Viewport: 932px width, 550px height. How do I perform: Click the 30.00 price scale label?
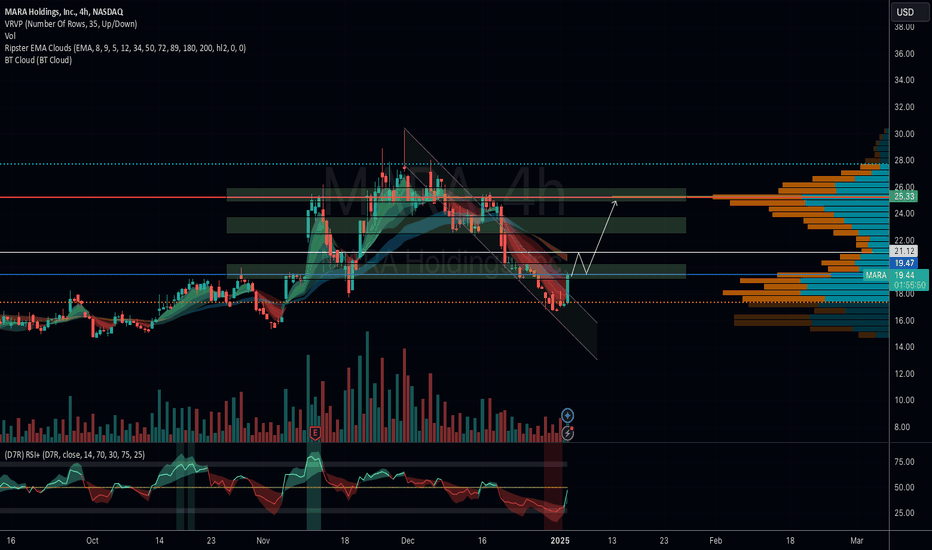(904, 134)
